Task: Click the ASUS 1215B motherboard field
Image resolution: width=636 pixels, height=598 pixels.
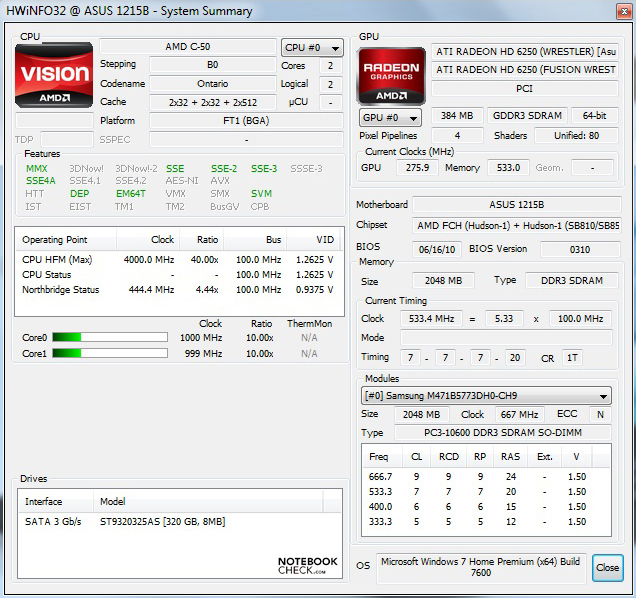Action: tap(517, 204)
